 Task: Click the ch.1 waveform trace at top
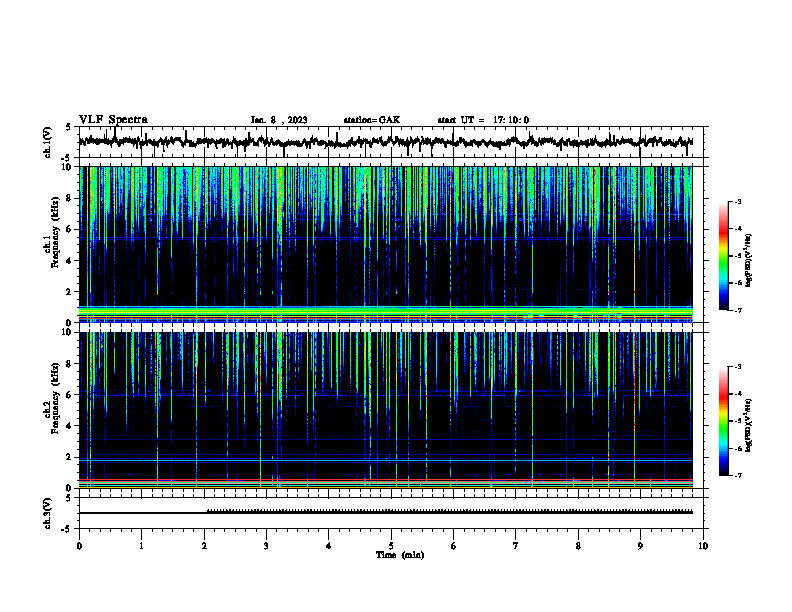point(386,142)
